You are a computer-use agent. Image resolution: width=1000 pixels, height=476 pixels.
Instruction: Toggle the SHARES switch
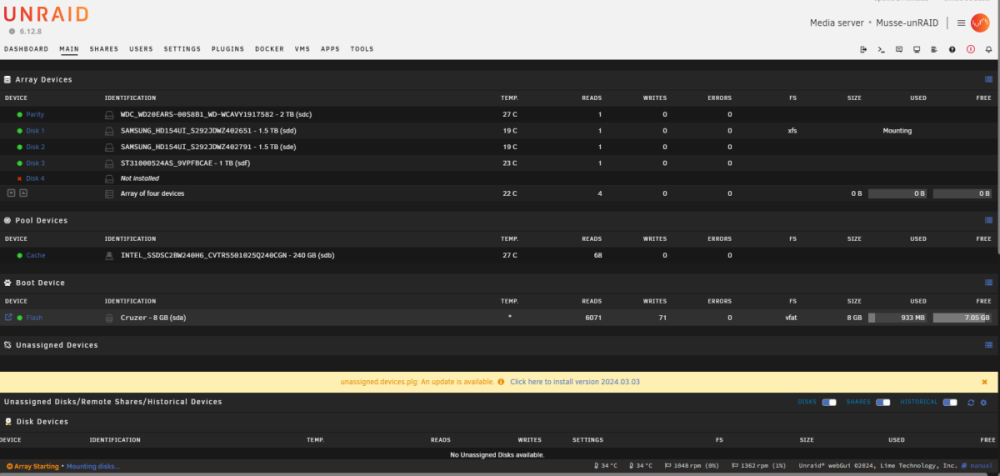(883, 402)
